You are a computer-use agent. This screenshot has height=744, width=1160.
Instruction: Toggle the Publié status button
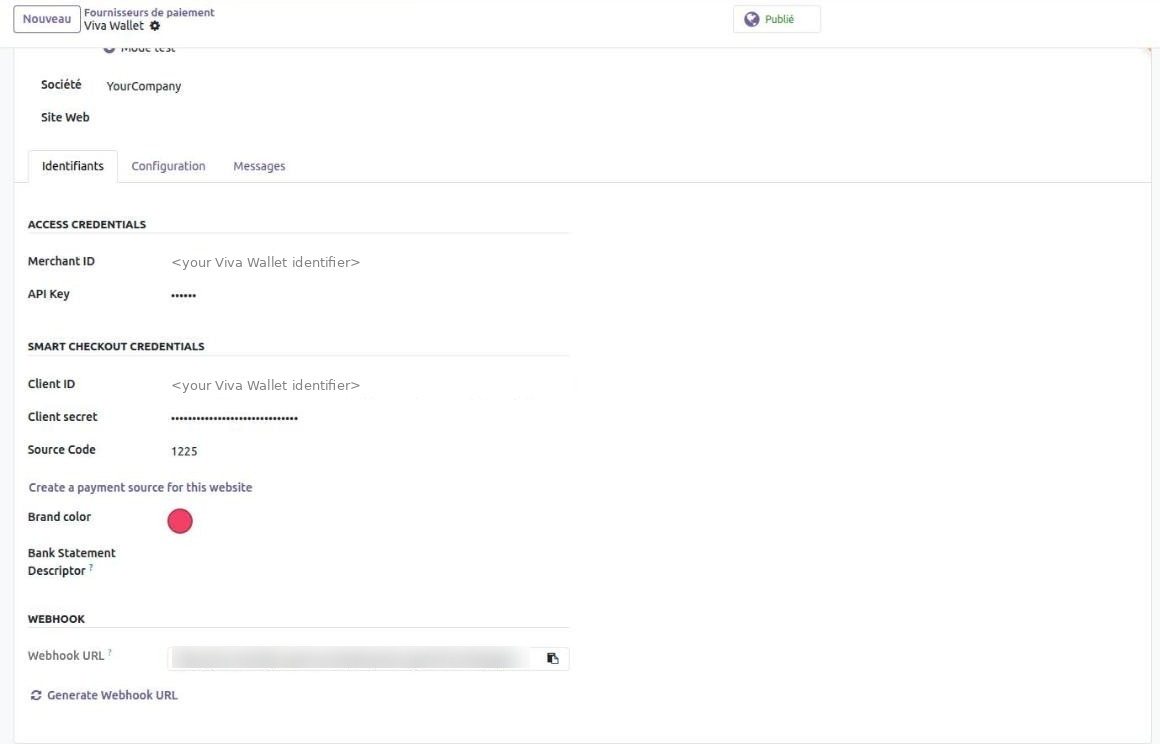point(776,19)
